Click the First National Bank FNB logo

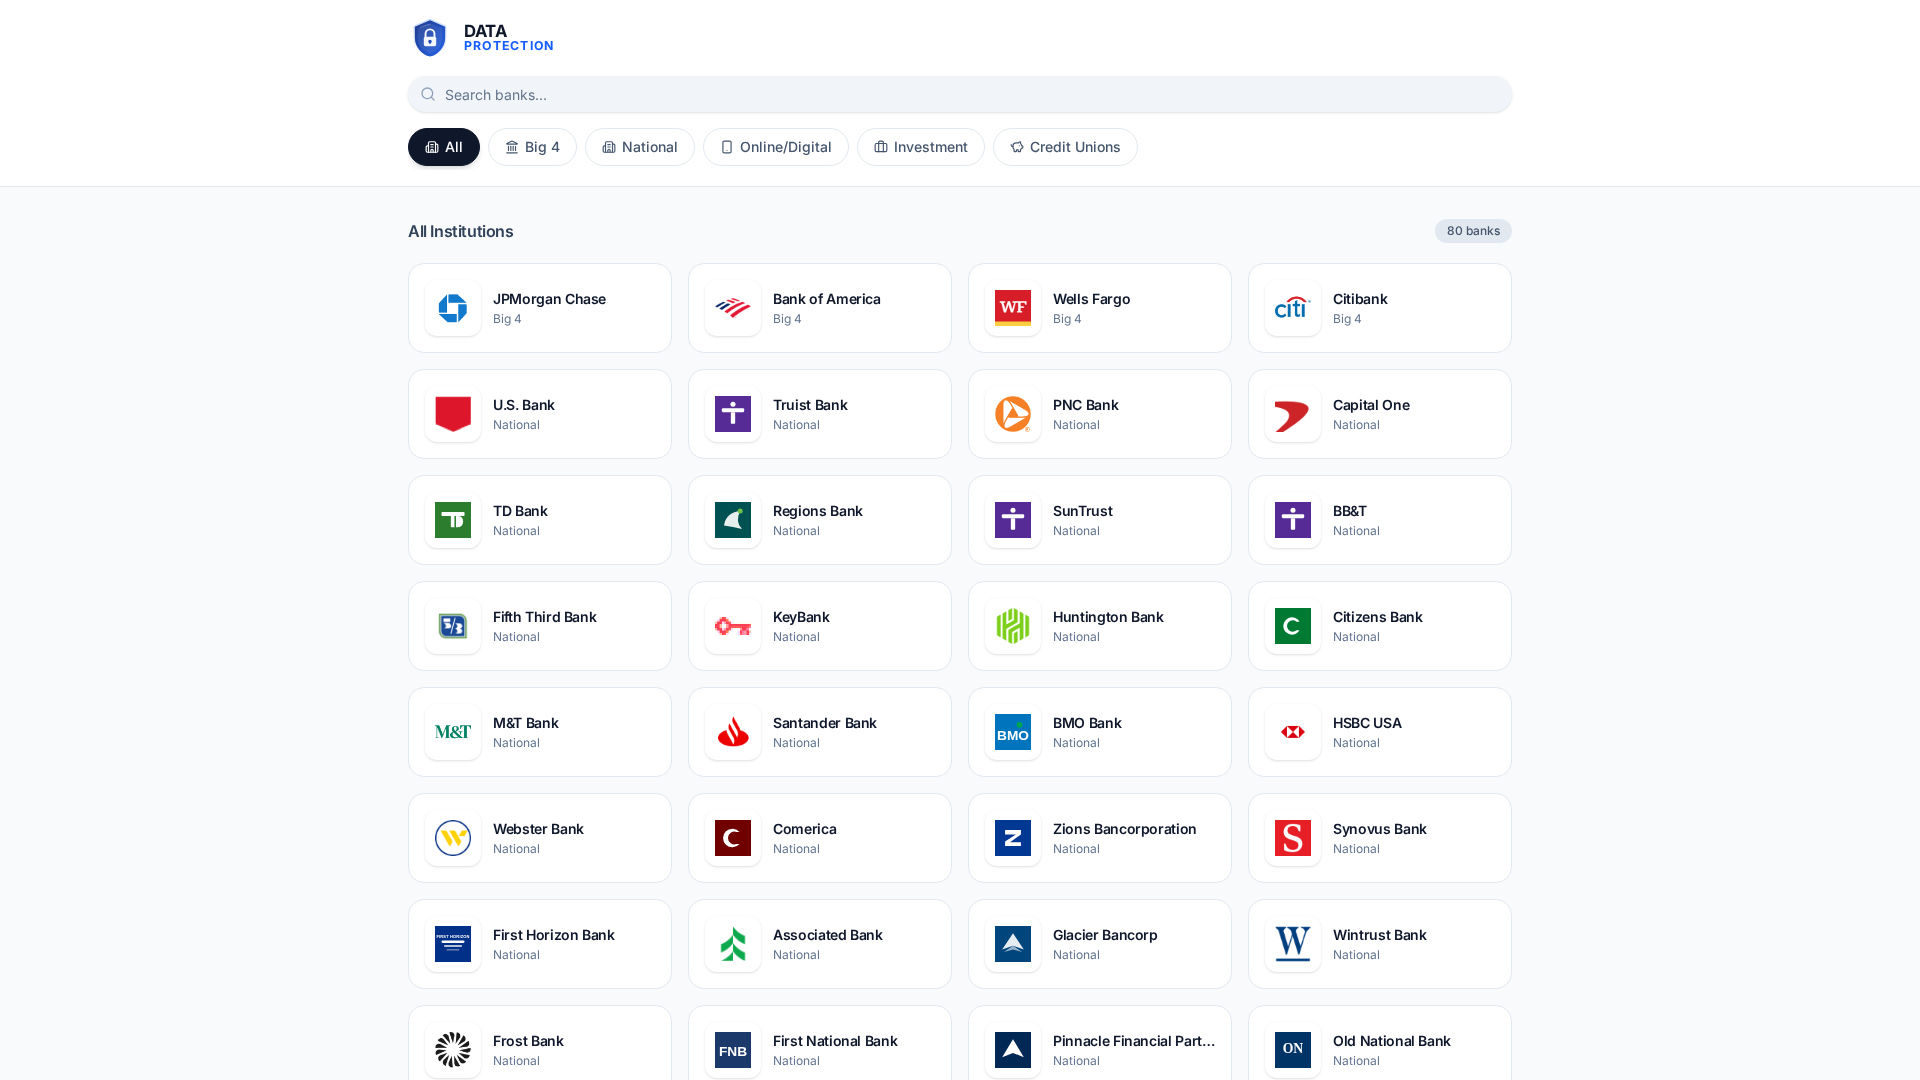[733, 1050]
